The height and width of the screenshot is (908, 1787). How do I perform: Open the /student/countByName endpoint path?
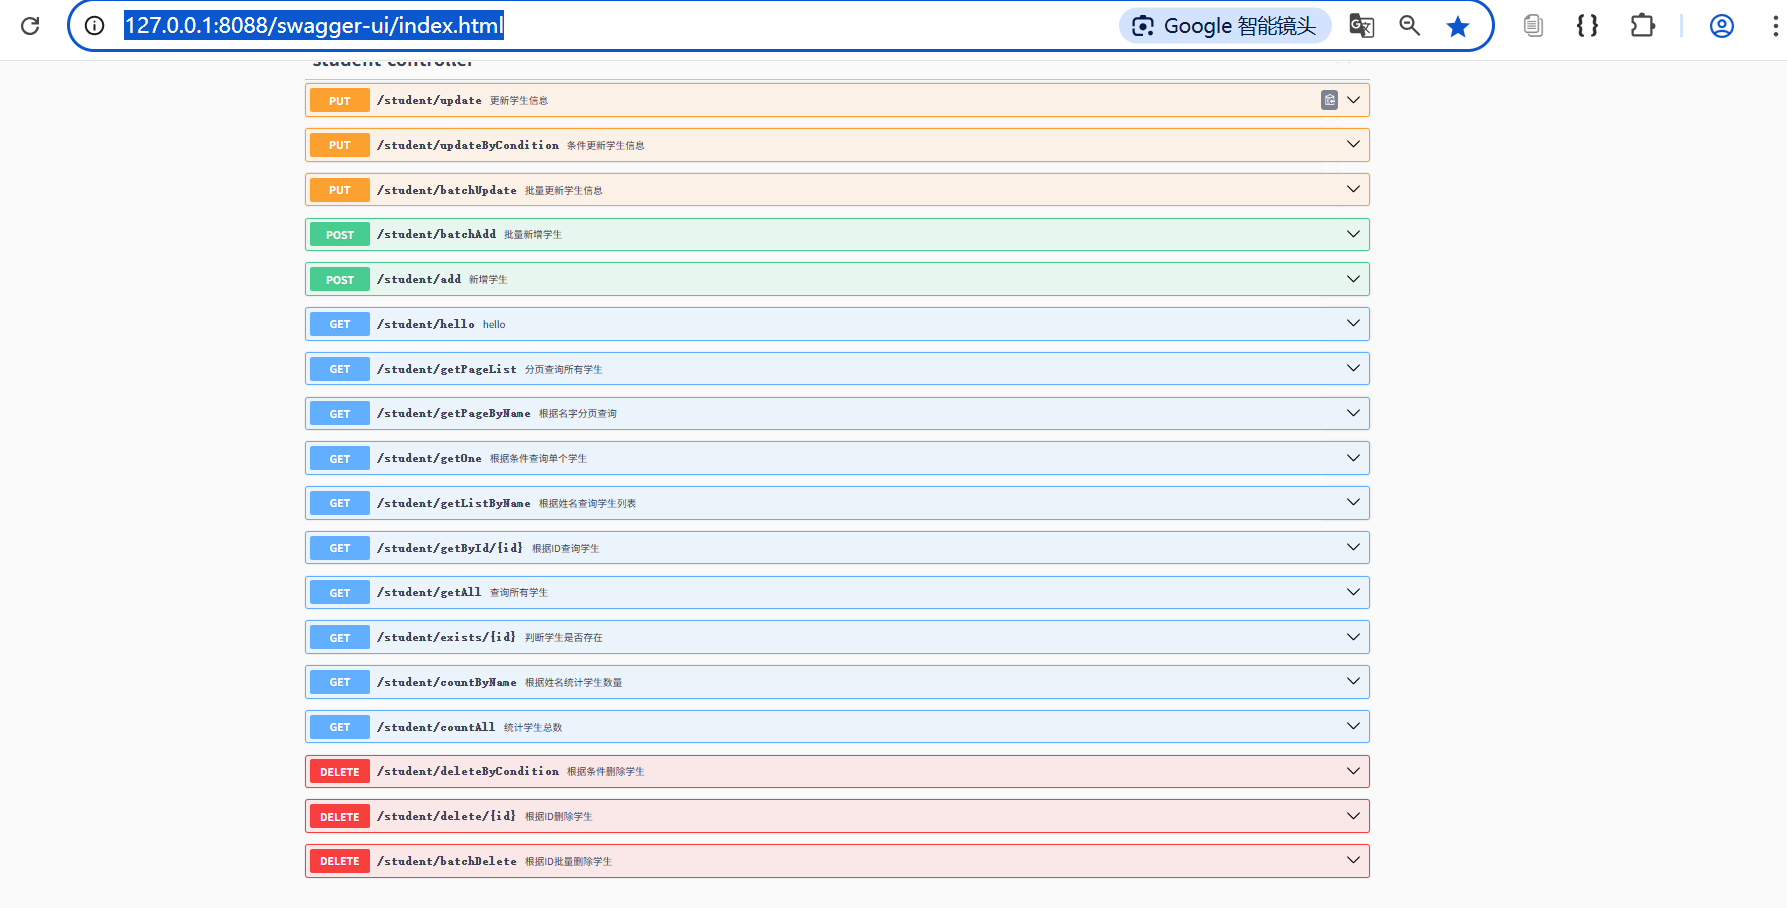coord(447,682)
